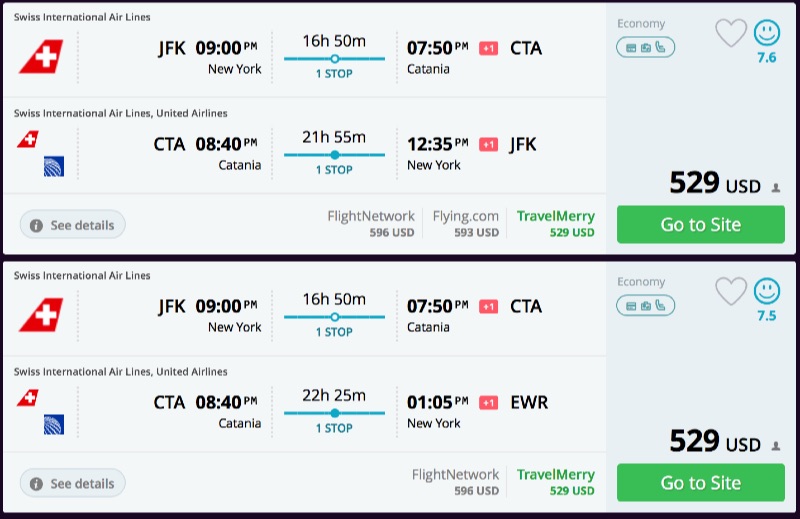Expand See details for the first flight
This screenshot has width=800, height=519.
tap(73, 226)
